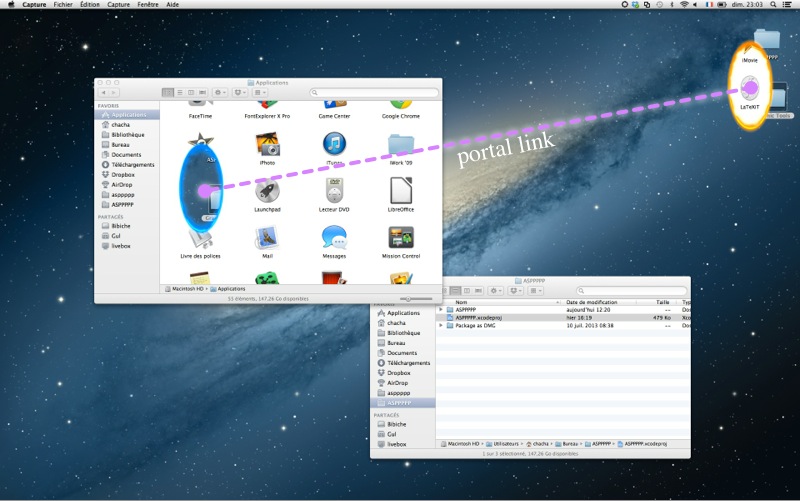Open the Wi-Fi status menu

coord(684,5)
